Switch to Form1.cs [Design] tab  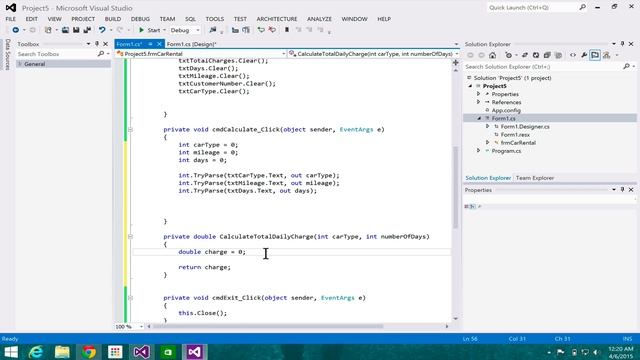click(x=191, y=44)
